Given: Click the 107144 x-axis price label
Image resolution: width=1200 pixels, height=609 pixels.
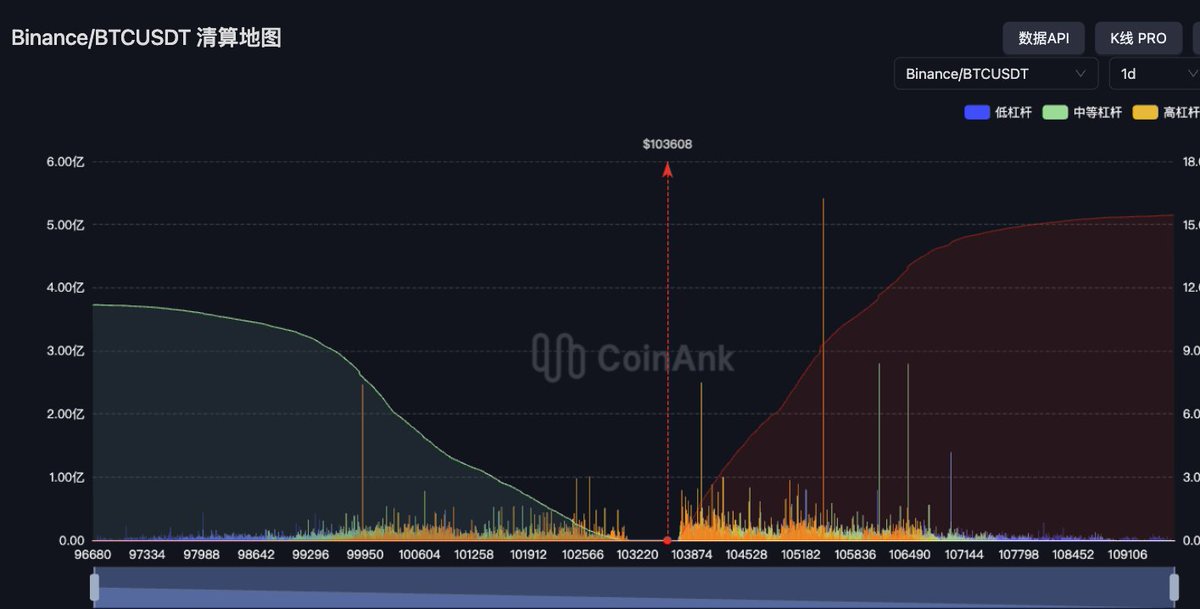Looking at the screenshot, I should pyautogui.click(x=964, y=555).
